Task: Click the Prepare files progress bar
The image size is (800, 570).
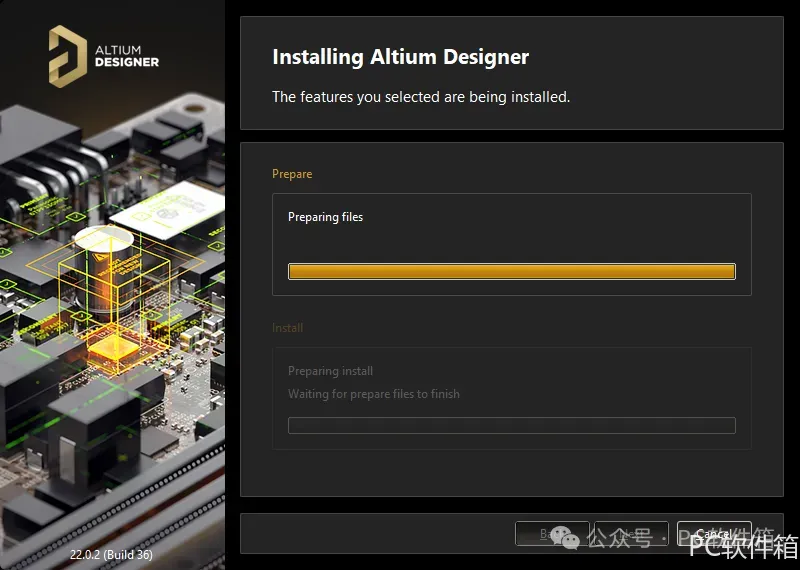Action: click(512, 271)
